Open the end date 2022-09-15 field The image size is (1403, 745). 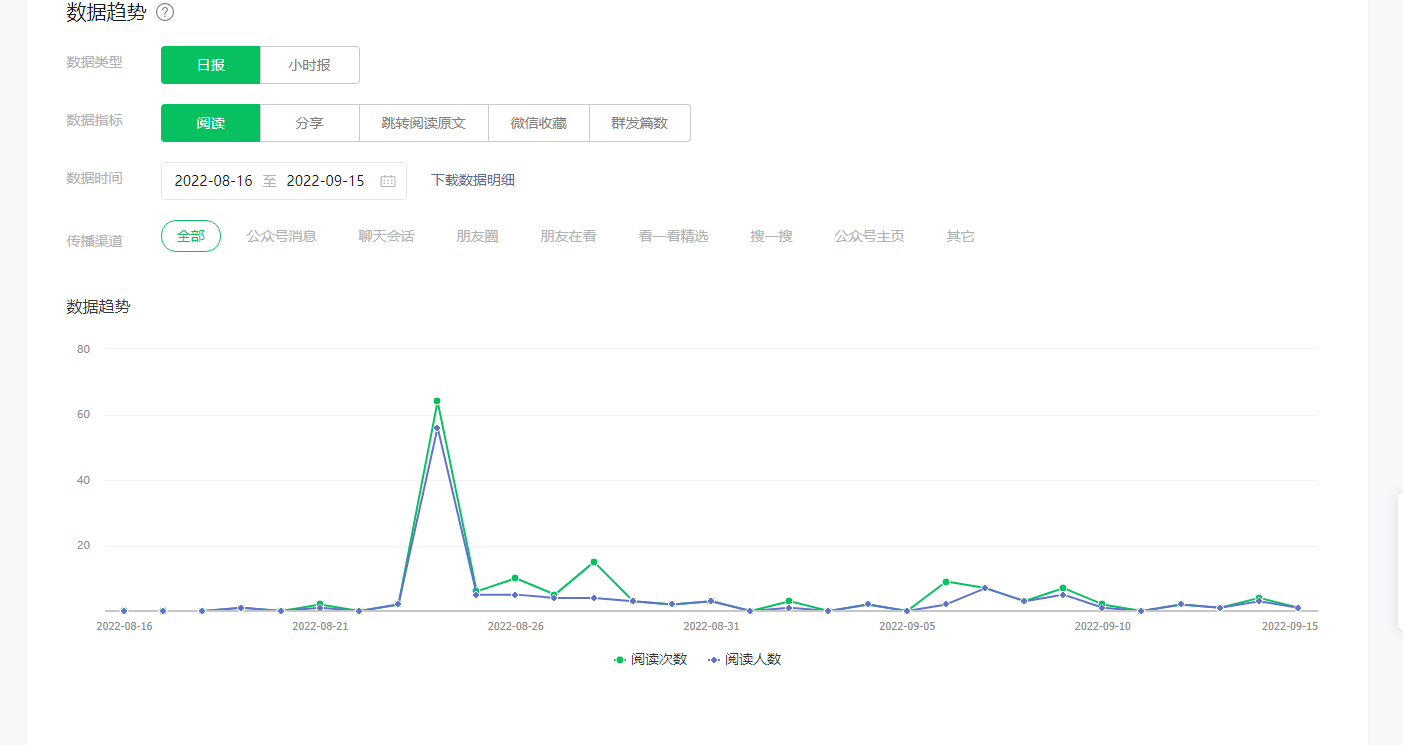[325, 181]
